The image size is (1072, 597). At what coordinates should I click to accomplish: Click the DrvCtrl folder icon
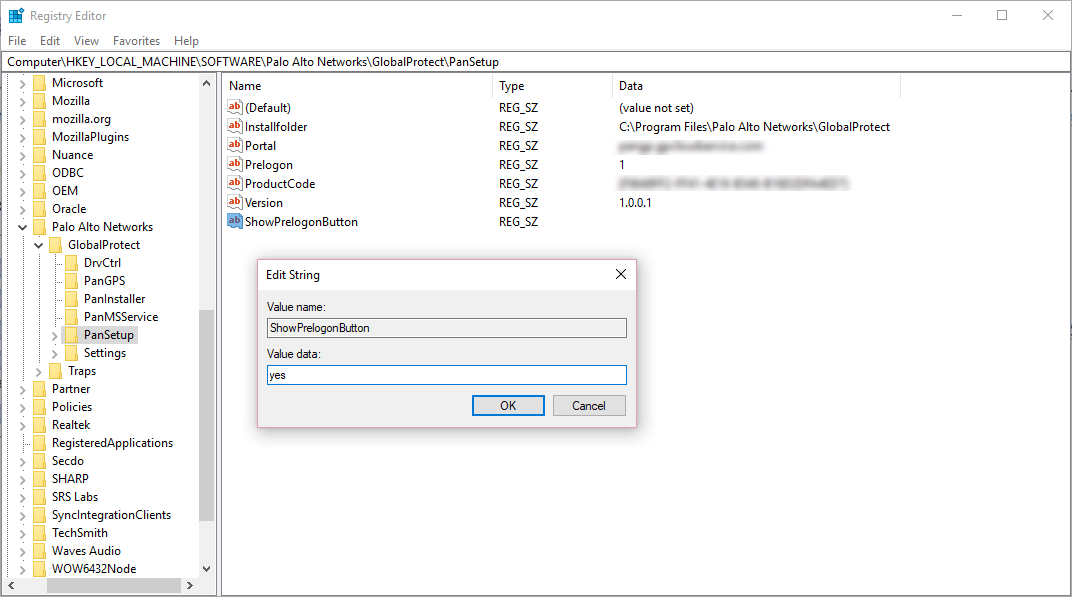point(72,263)
